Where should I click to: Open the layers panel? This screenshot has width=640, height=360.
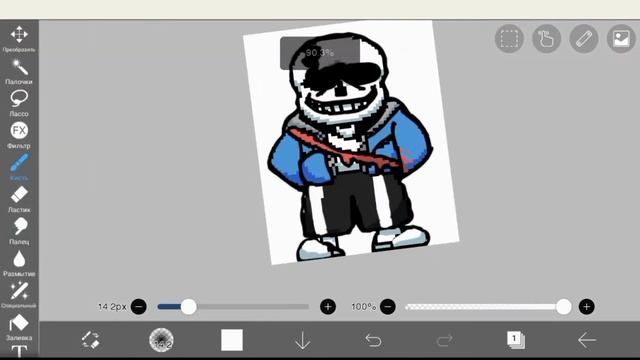[x=516, y=340]
